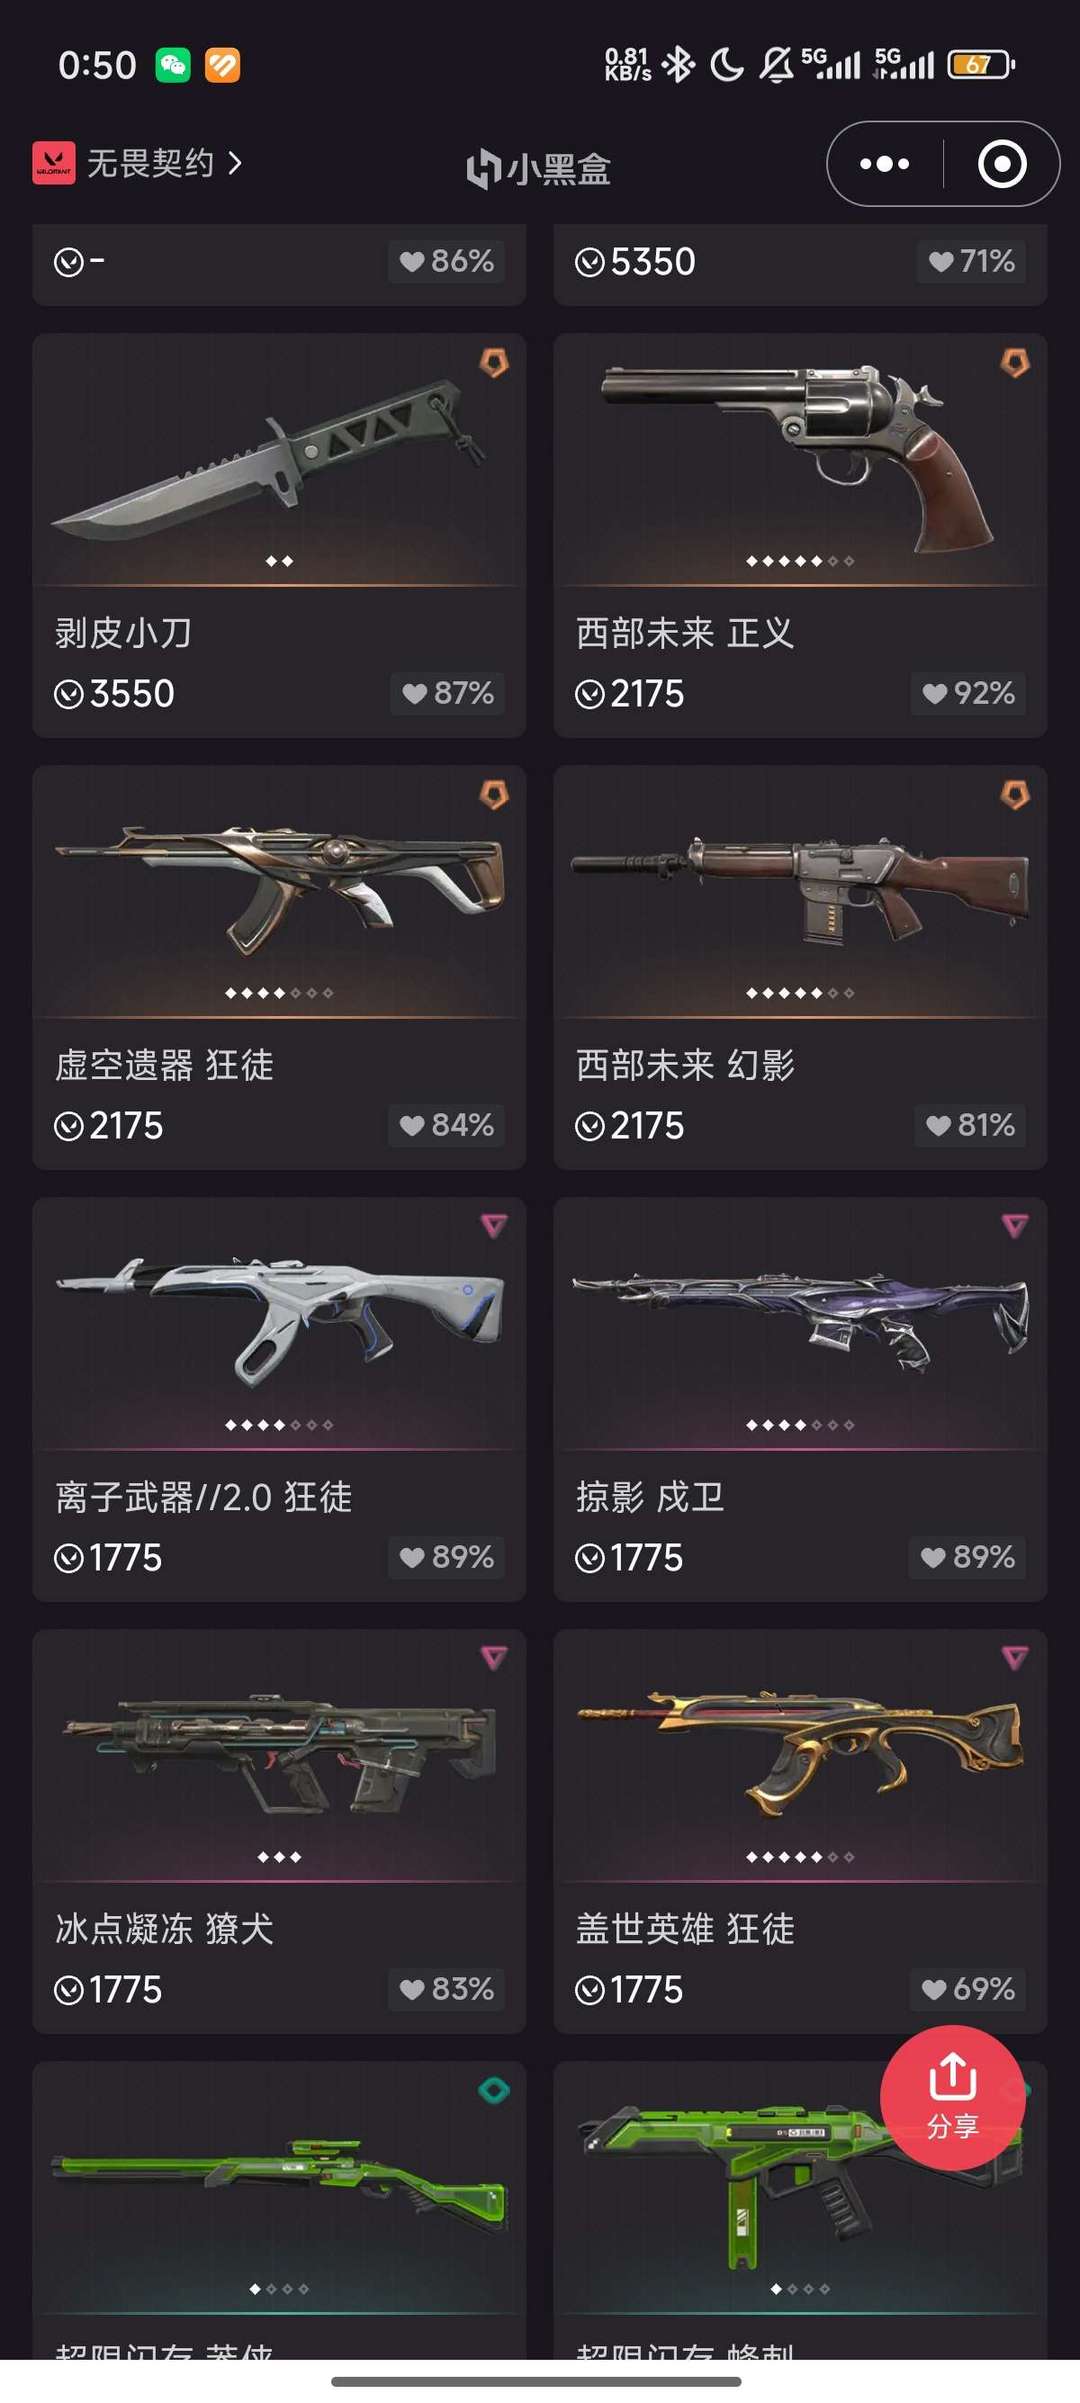Open 剥皮小刀 knife skin thumbnail
Viewport: 1080px width, 2403px height.
279,460
